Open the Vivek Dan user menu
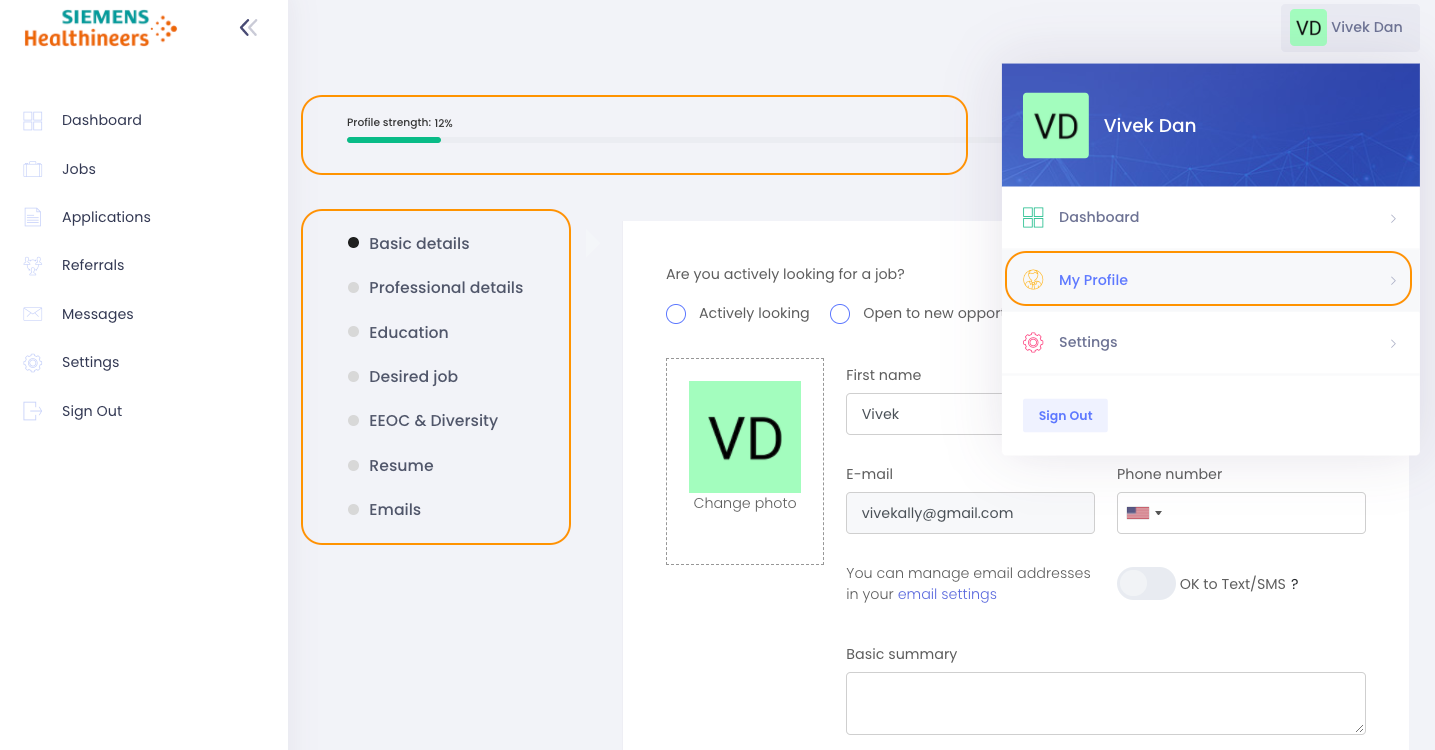The image size is (1435, 750). (1349, 28)
